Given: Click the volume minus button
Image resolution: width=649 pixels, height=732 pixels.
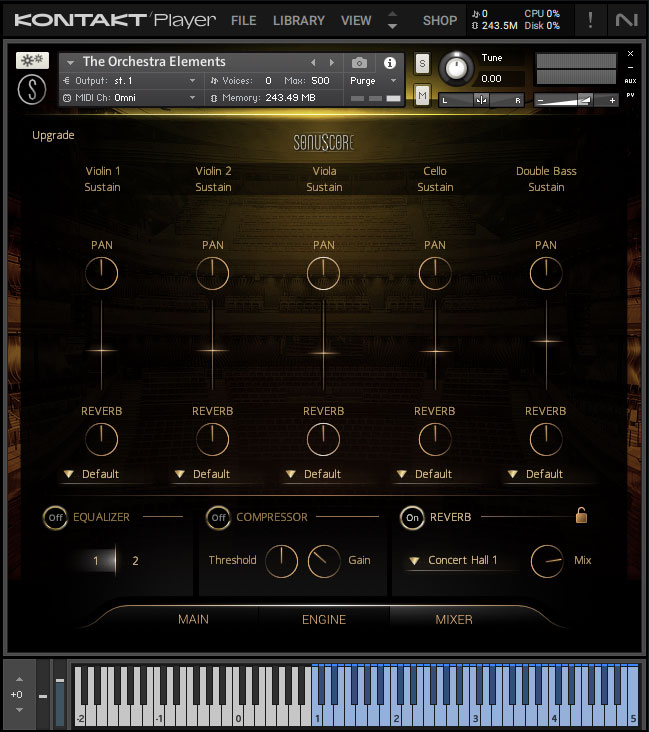Looking at the screenshot, I should click(x=541, y=100).
